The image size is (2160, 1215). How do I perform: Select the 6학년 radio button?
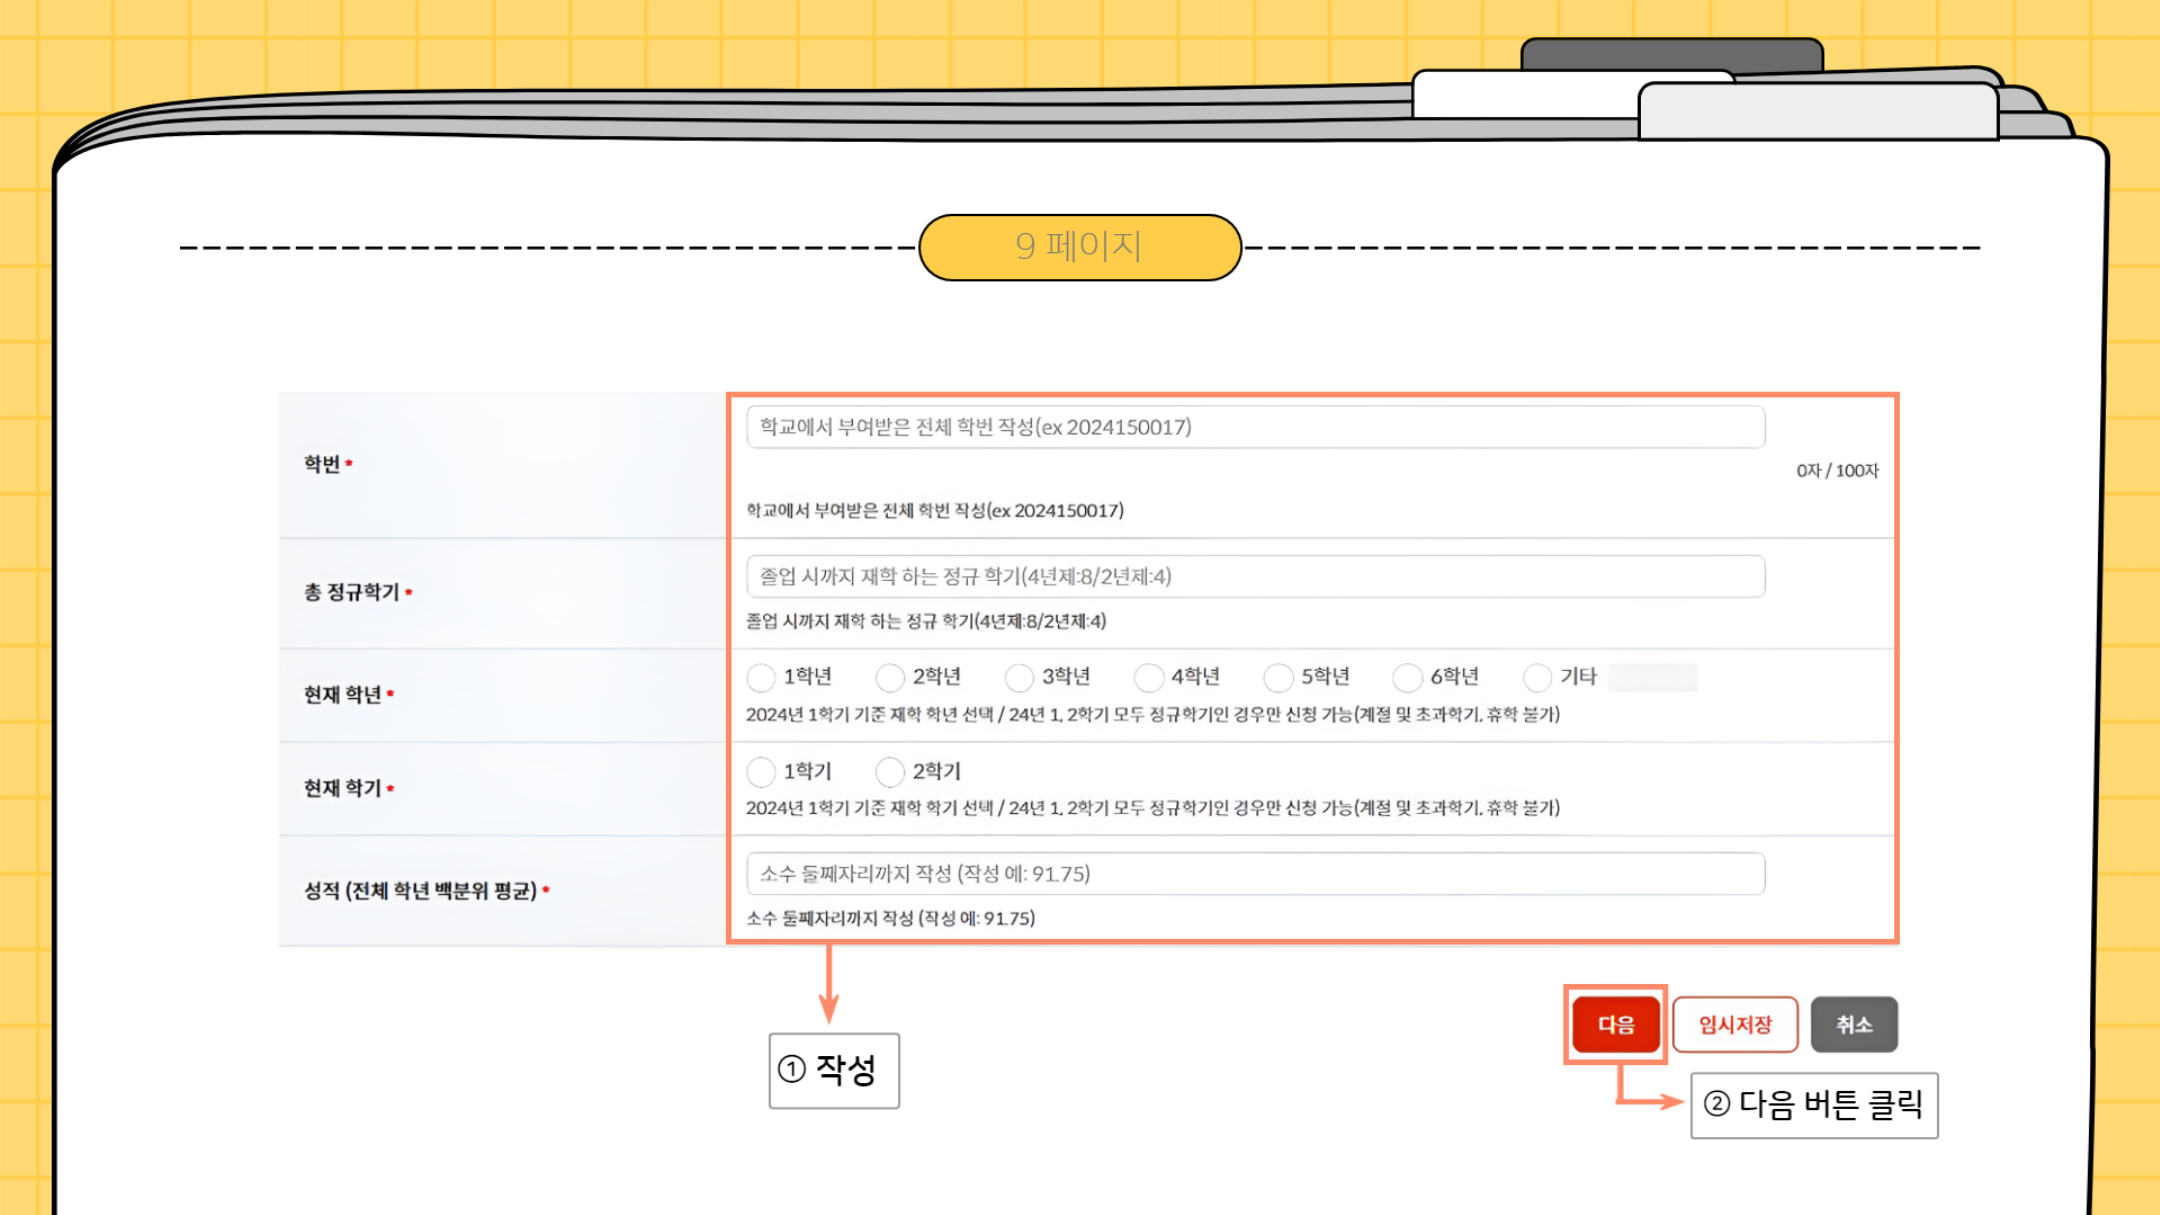point(1407,678)
